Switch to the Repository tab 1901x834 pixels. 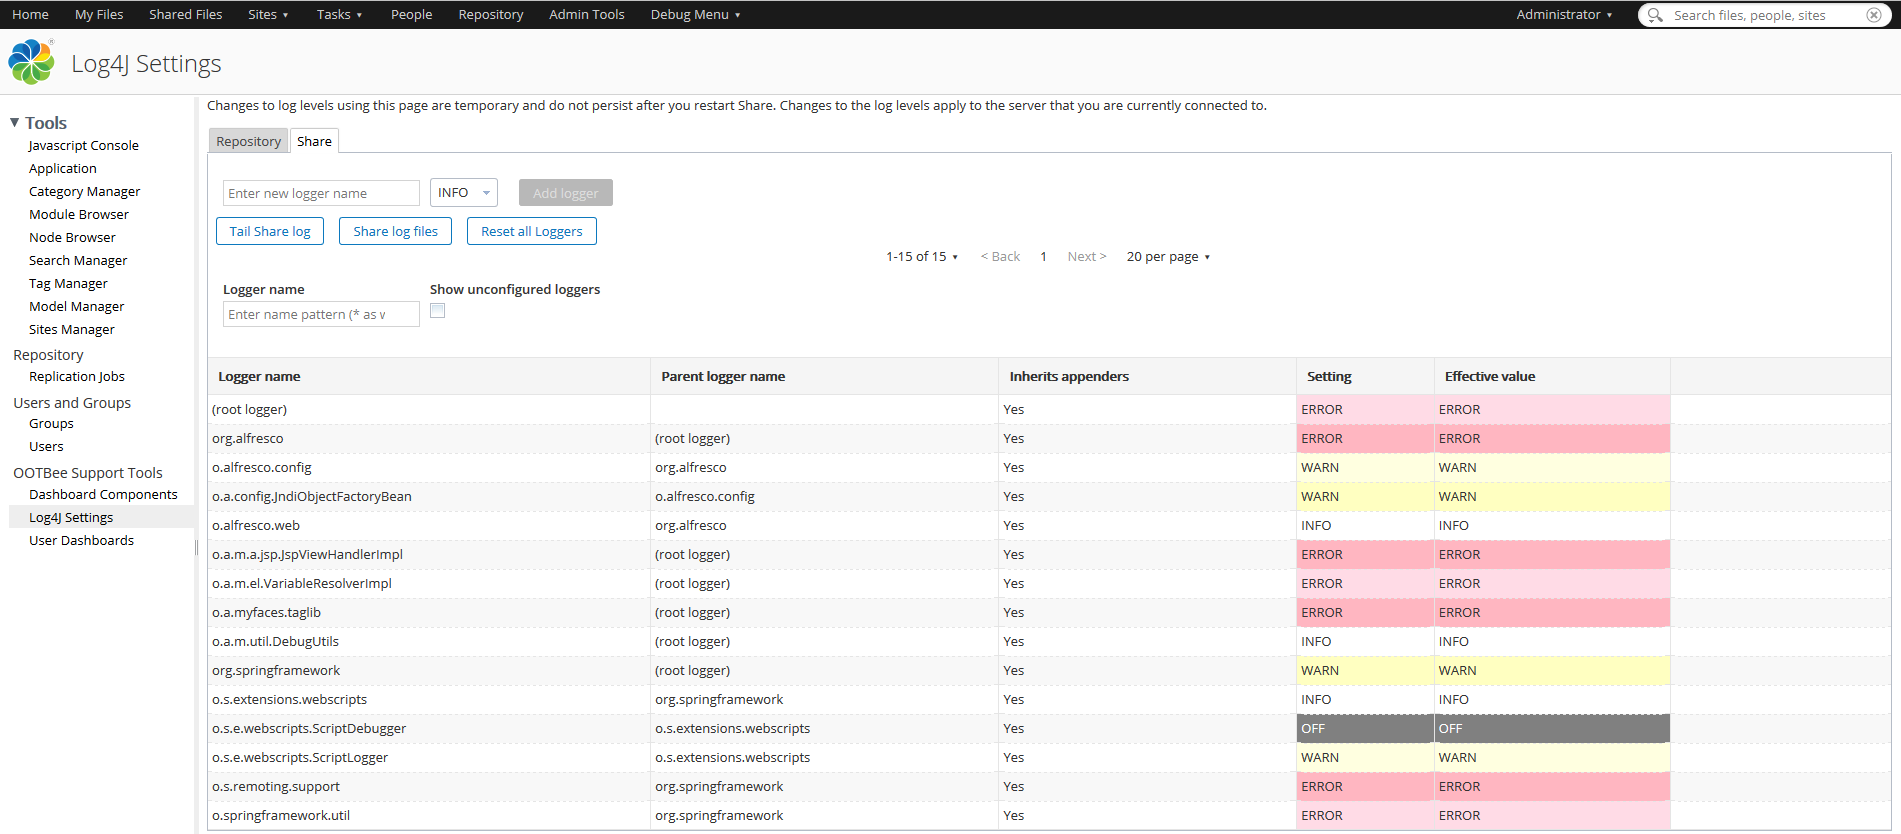pos(248,141)
